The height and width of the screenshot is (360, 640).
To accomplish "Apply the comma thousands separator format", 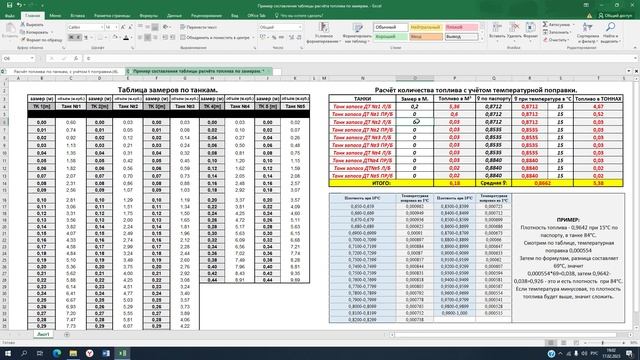I will (281, 38).
